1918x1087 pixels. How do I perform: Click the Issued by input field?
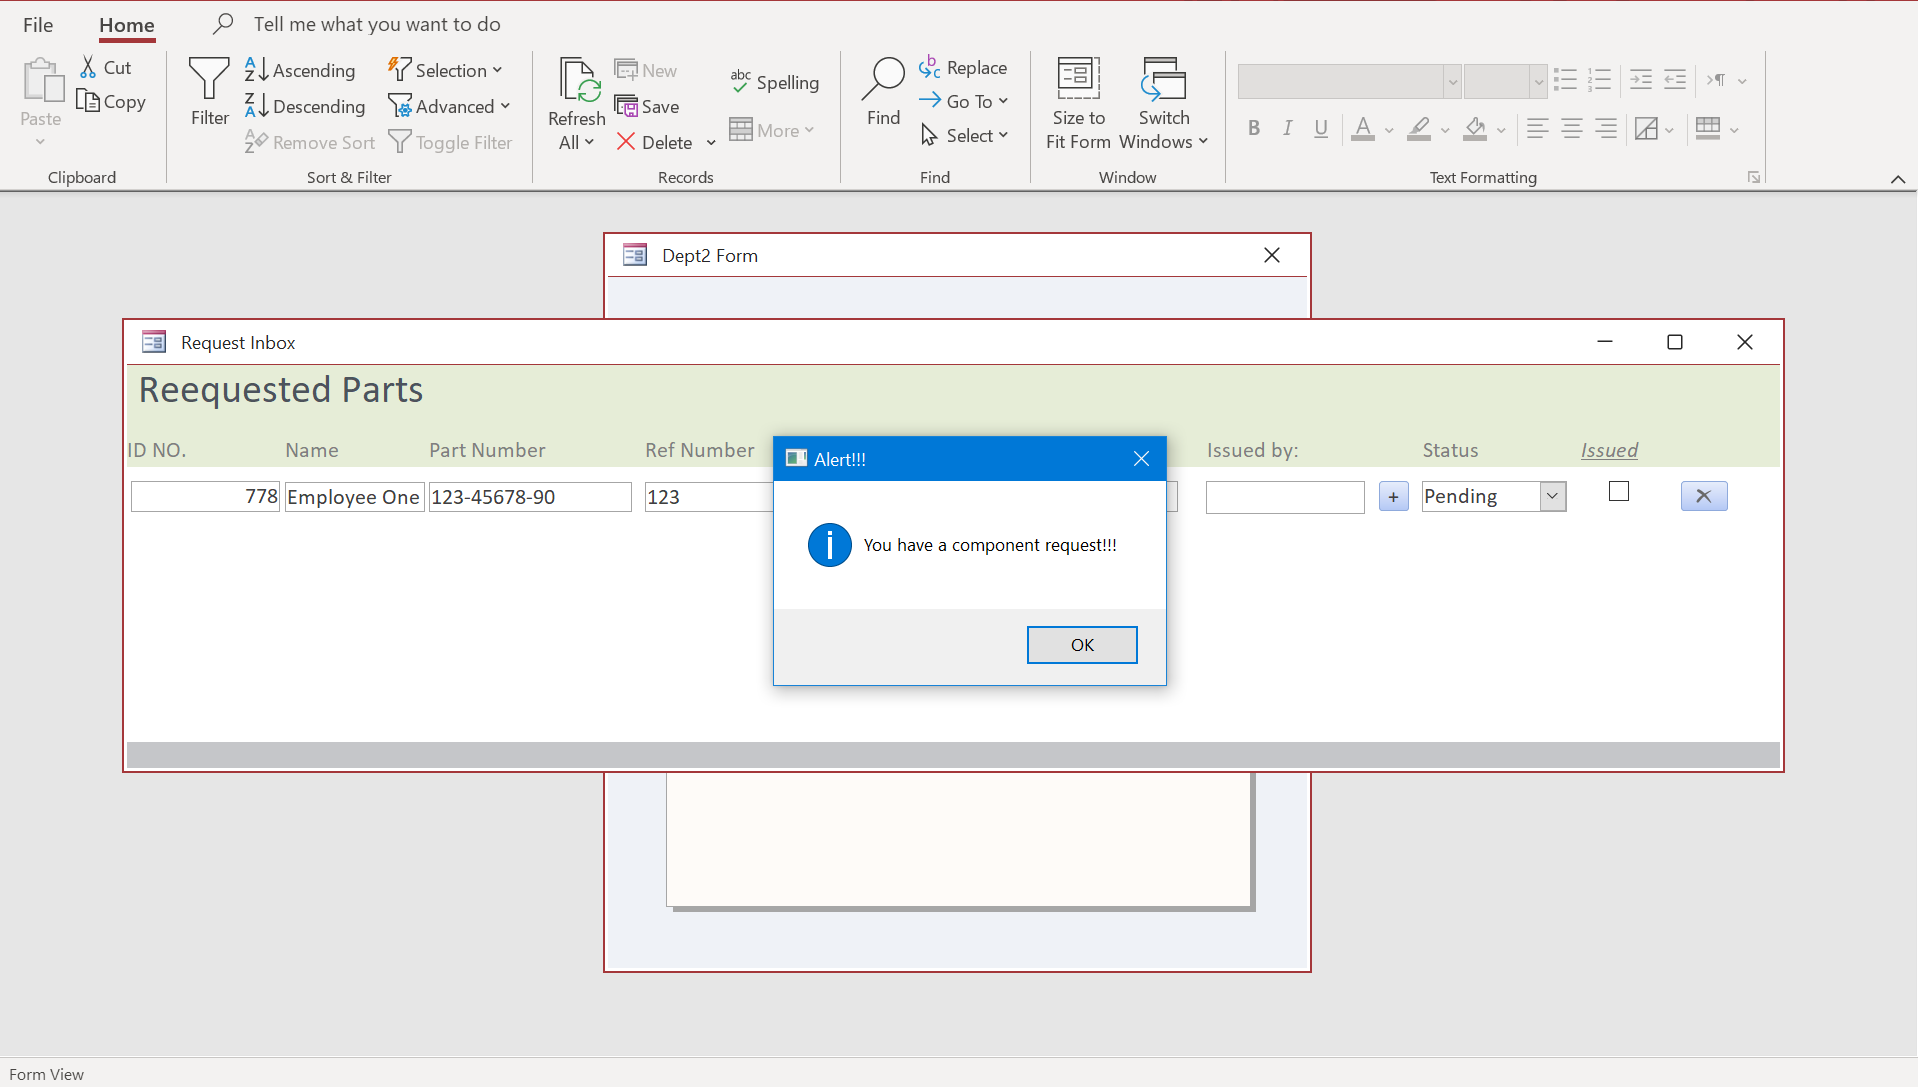(1285, 497)
